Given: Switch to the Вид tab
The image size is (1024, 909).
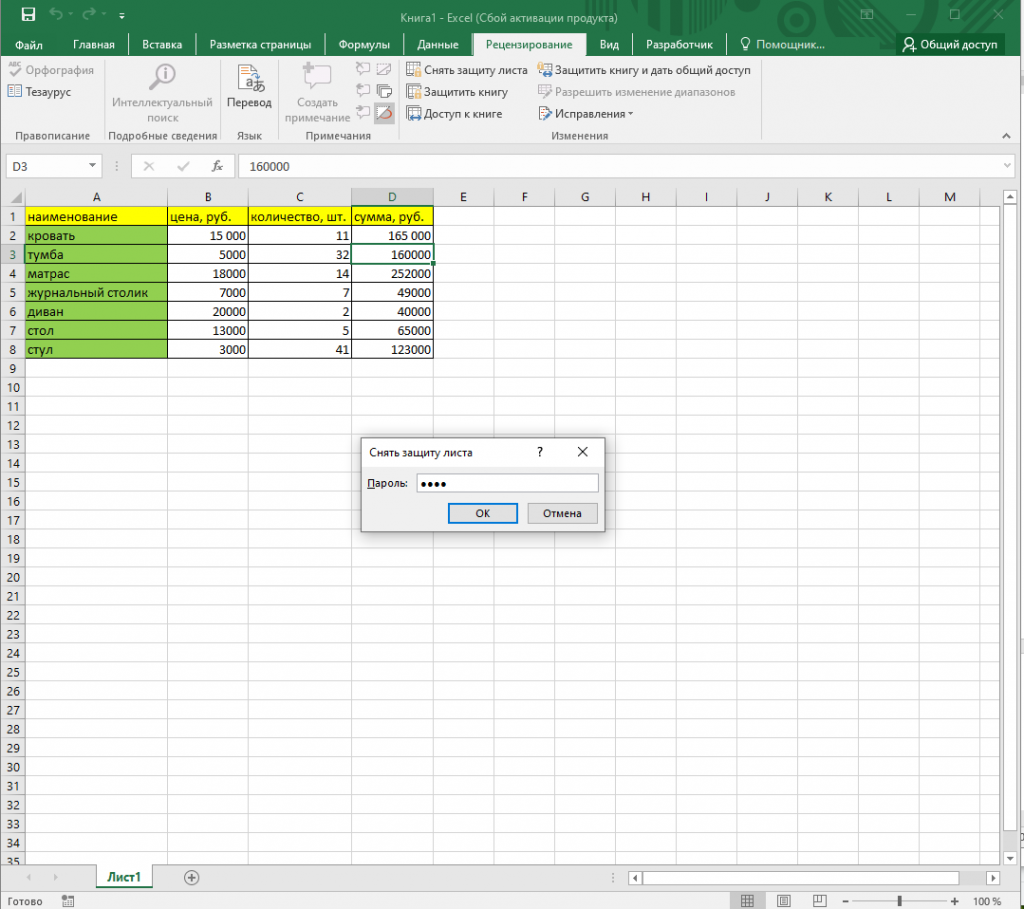Looking at the screenshot, I should [x=609, y=44].
